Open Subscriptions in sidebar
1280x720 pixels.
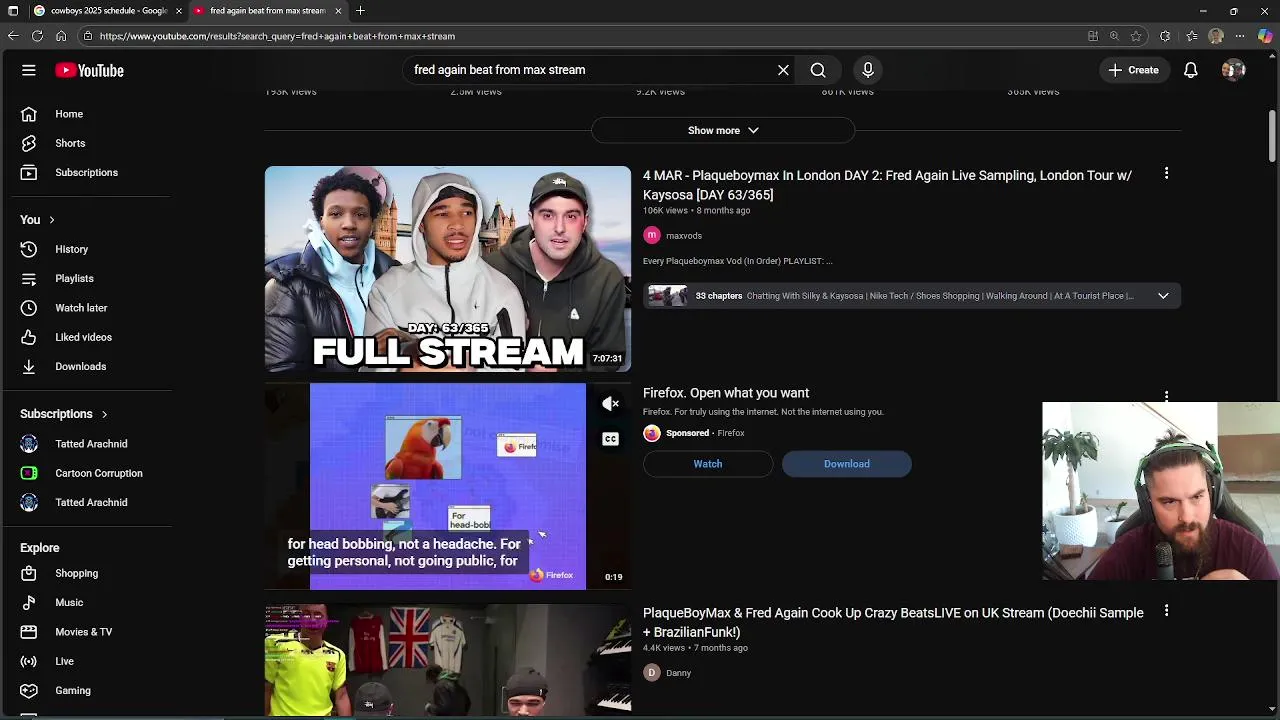86,172
